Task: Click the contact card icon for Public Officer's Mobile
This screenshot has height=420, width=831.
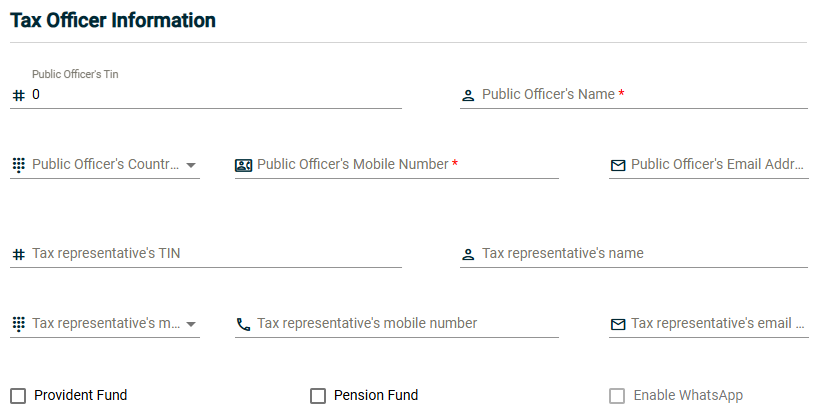Action: 243,165
